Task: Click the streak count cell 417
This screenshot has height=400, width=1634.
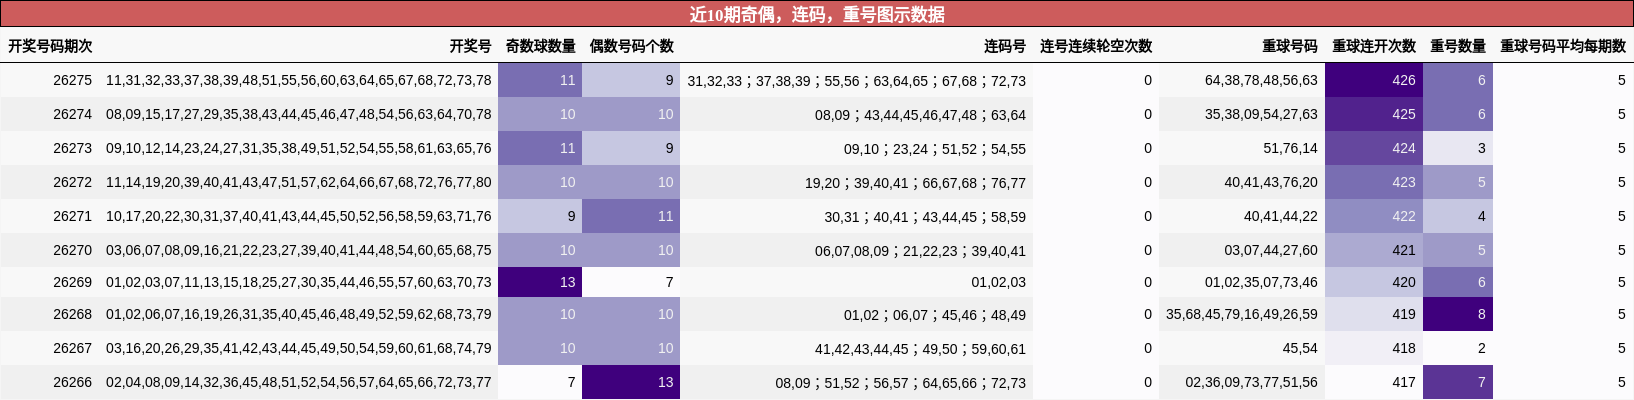Action: (x=1374, y=382)
